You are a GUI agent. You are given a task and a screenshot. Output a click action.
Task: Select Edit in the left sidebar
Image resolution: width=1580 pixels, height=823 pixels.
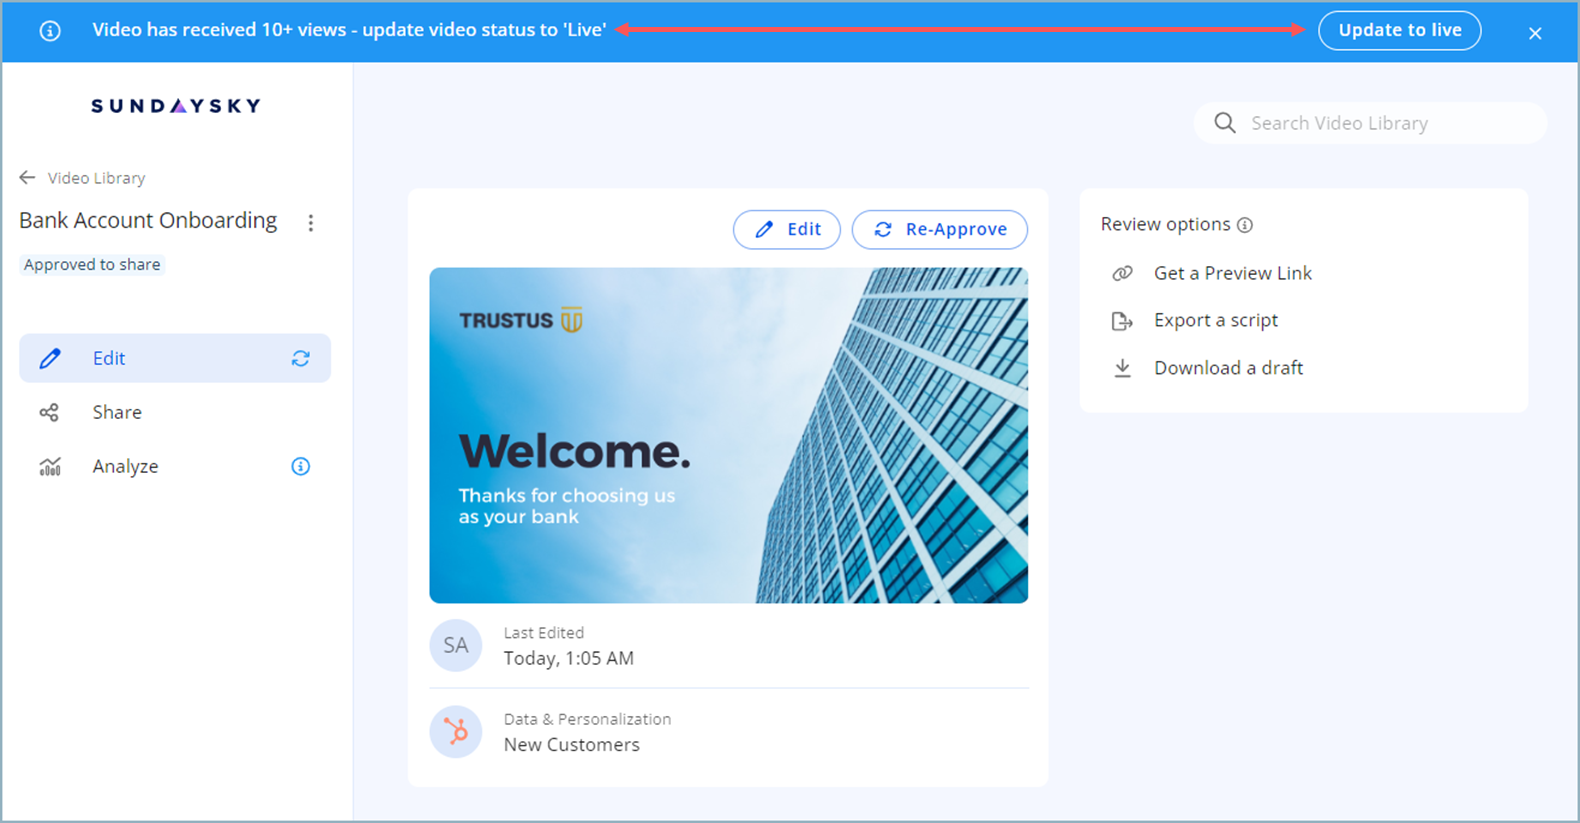click(x=108, y=358)
